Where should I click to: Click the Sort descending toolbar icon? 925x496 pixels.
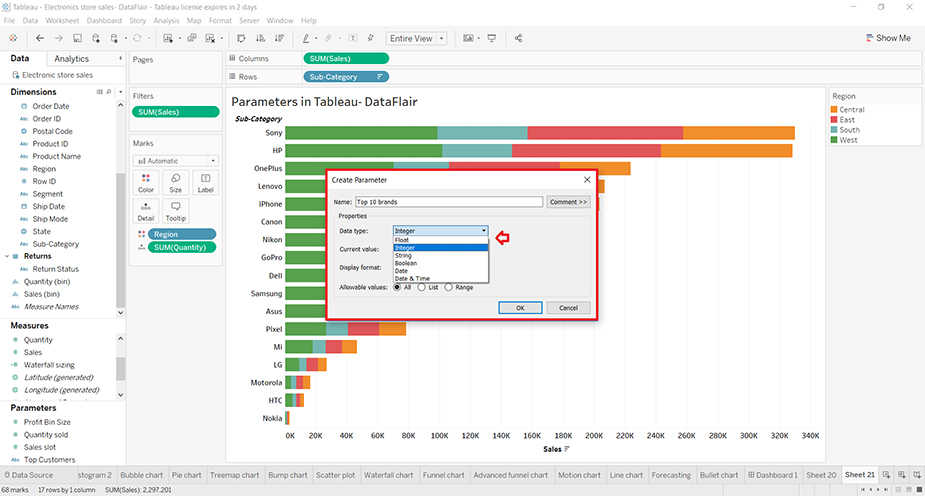point(279,38)
